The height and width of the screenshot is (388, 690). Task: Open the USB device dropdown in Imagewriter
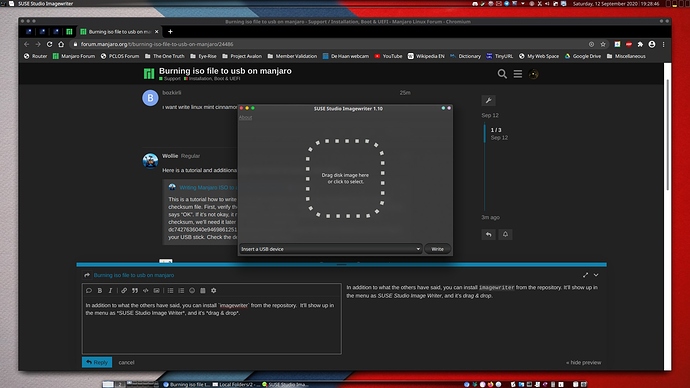point(330,249)
